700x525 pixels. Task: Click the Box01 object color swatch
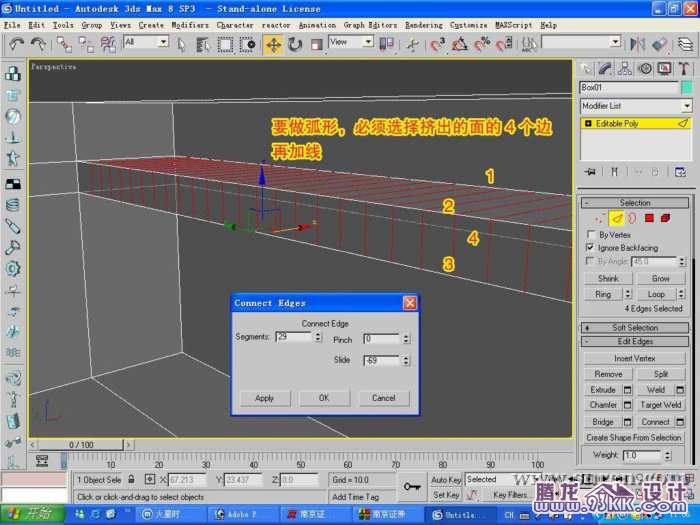click(x=687, y=88)
